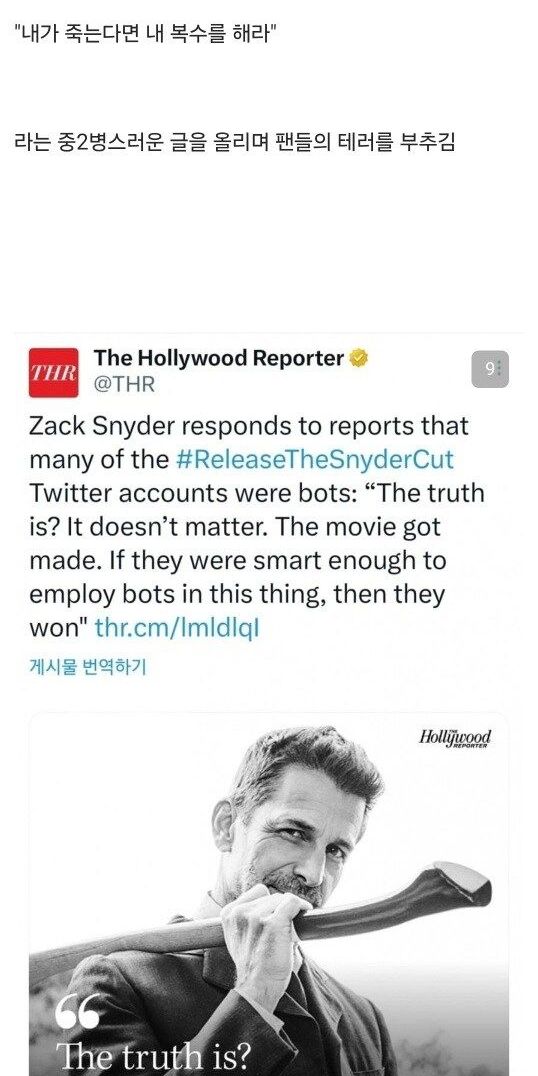Click "The truth is?" caption on the image
Viewport: 538px width, 1076px height.
[152, 1057]
